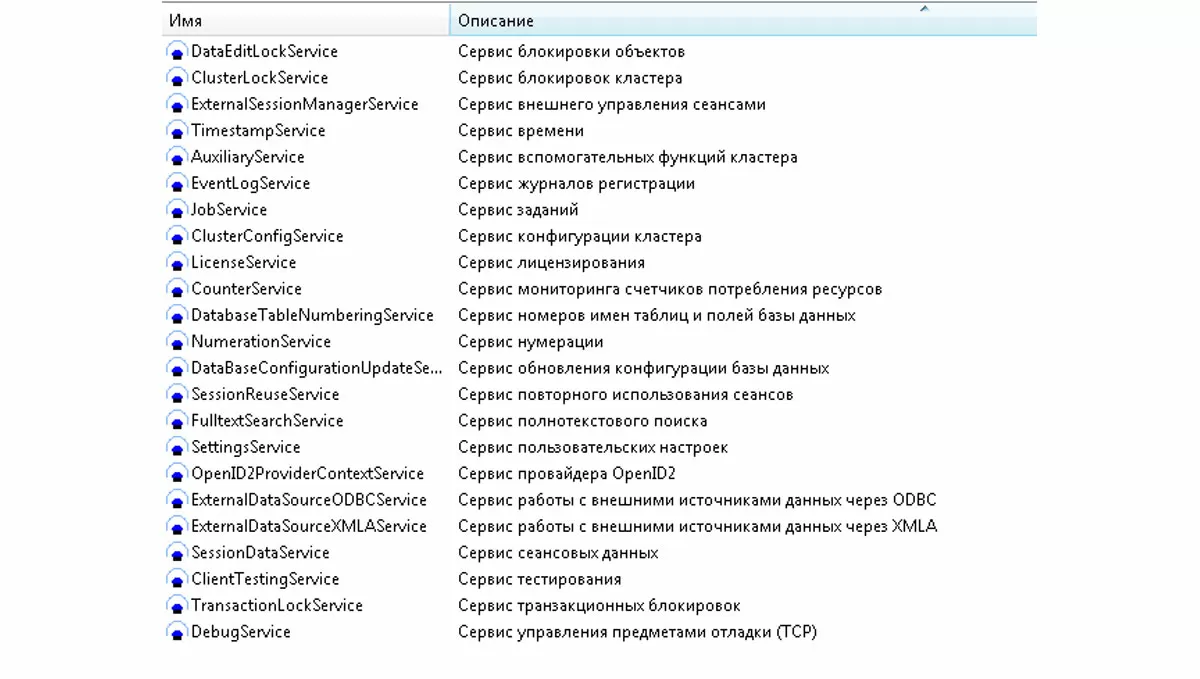This screenshot has width=1200, height=679.
Task: Select the TransactionLockService entry
Action: click(x=276, y=606)
